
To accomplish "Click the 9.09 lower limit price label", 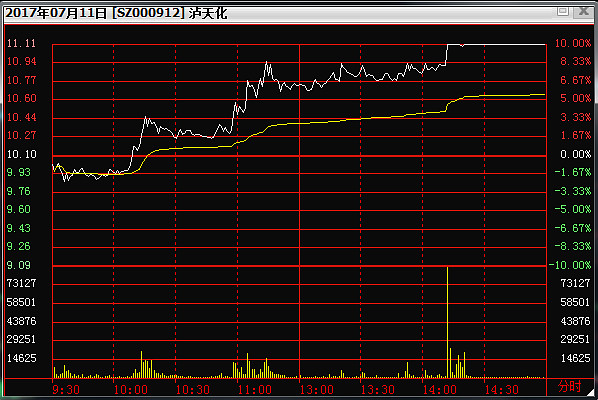I will click(18, 265).
